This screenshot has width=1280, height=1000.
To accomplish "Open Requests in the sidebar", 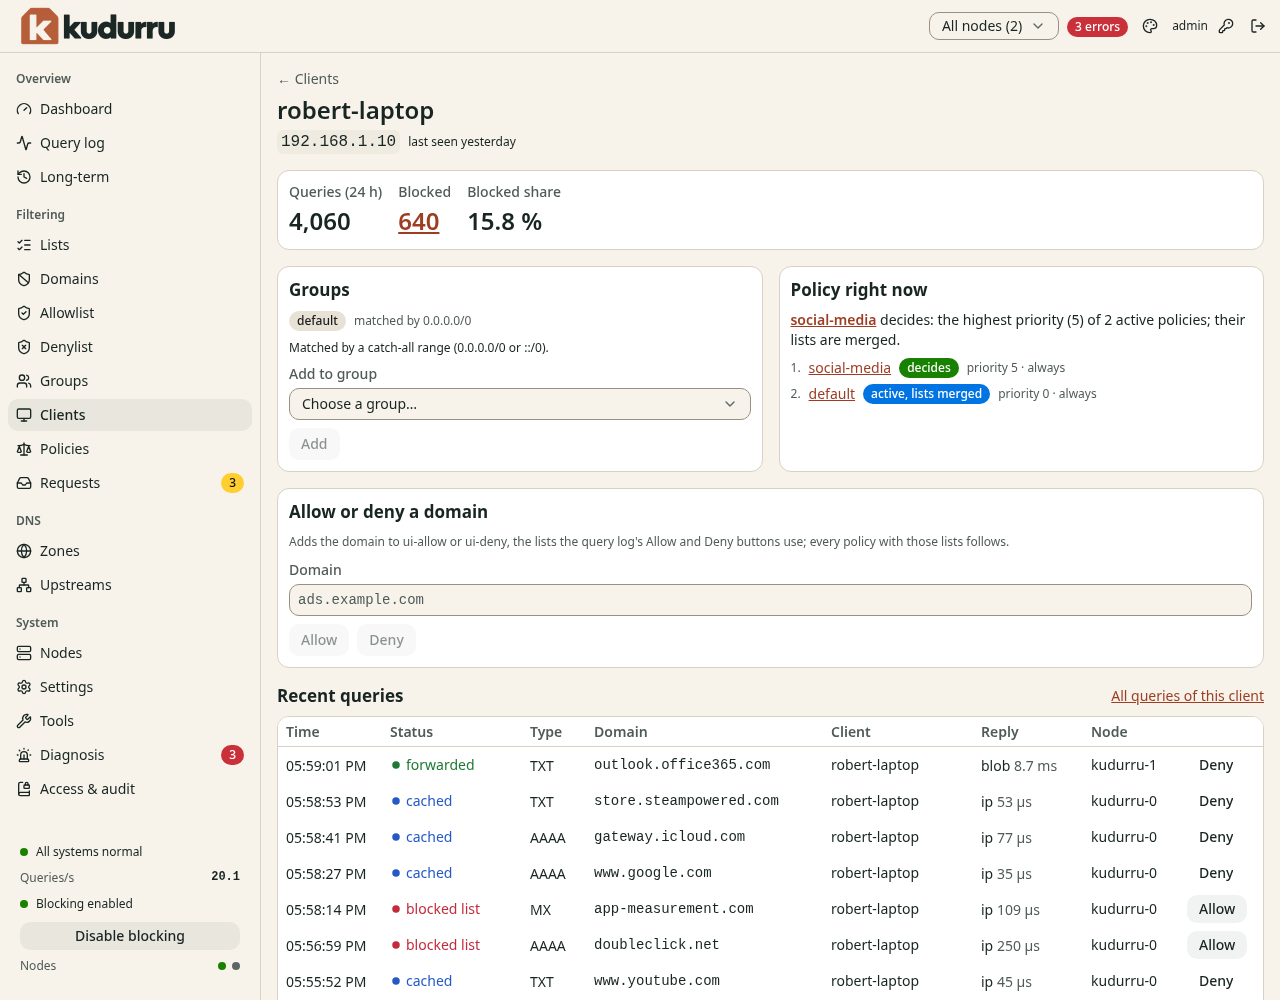I will click(130, 483).
